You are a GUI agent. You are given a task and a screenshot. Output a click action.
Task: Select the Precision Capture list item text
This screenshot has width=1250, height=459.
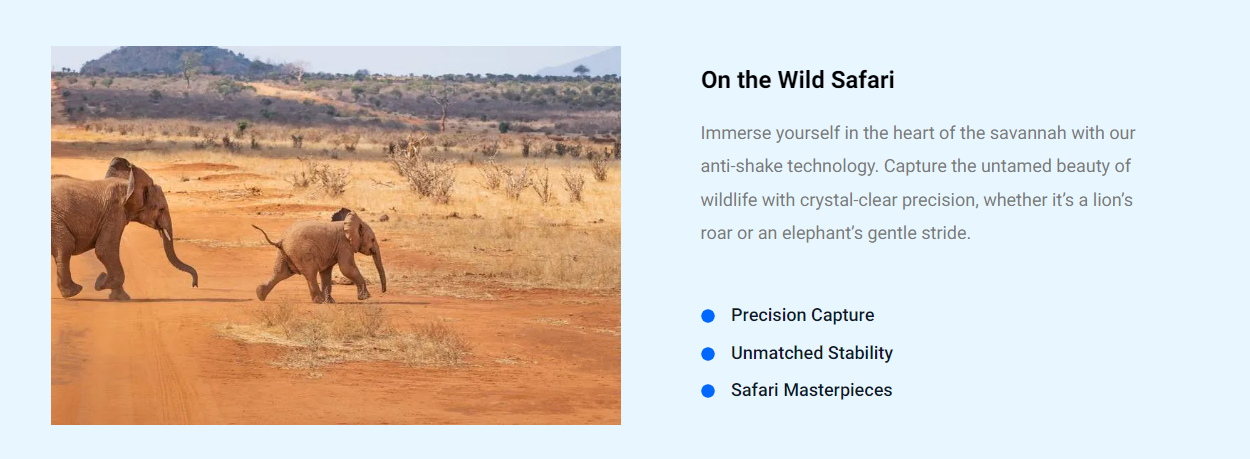[x=802, y=315]
